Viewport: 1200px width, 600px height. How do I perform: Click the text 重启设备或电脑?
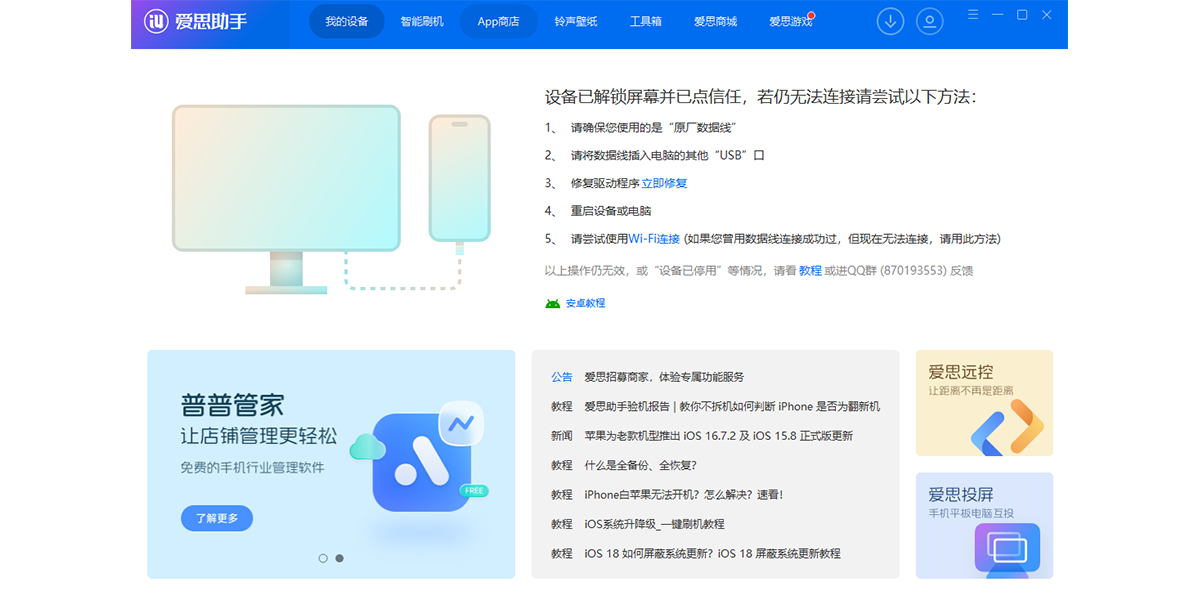tap(611, 211)
